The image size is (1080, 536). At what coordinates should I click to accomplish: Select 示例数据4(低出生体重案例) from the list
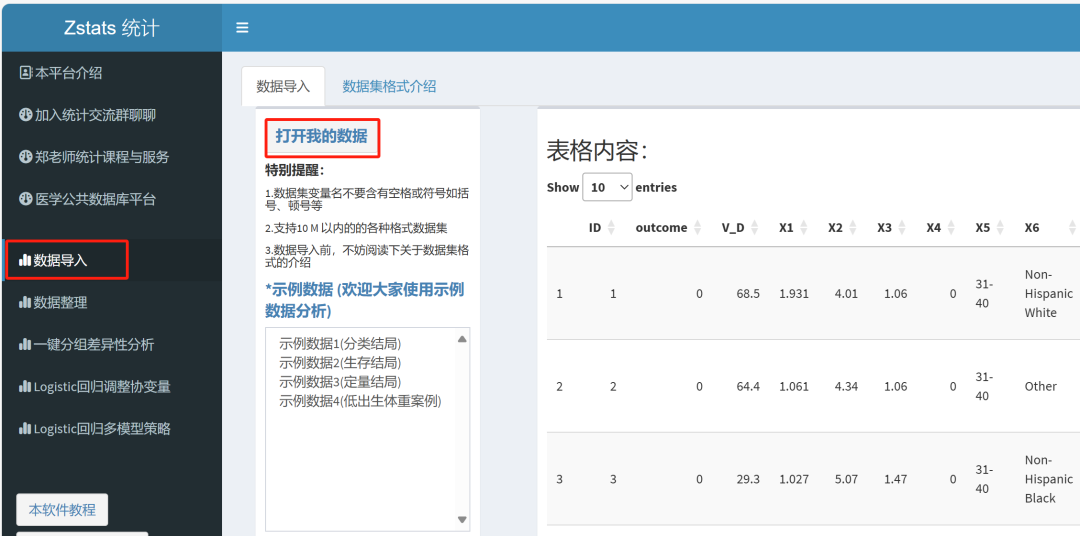(360, 401)
